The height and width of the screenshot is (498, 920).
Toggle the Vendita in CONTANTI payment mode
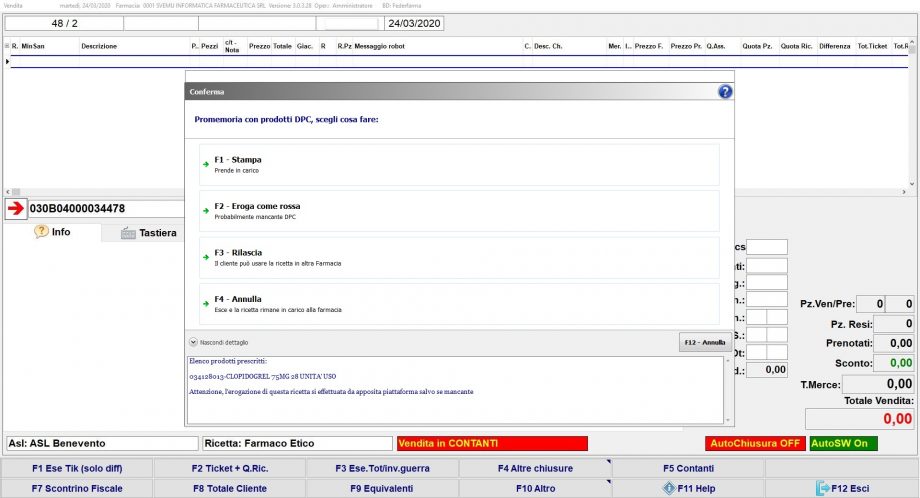[491, 443]
